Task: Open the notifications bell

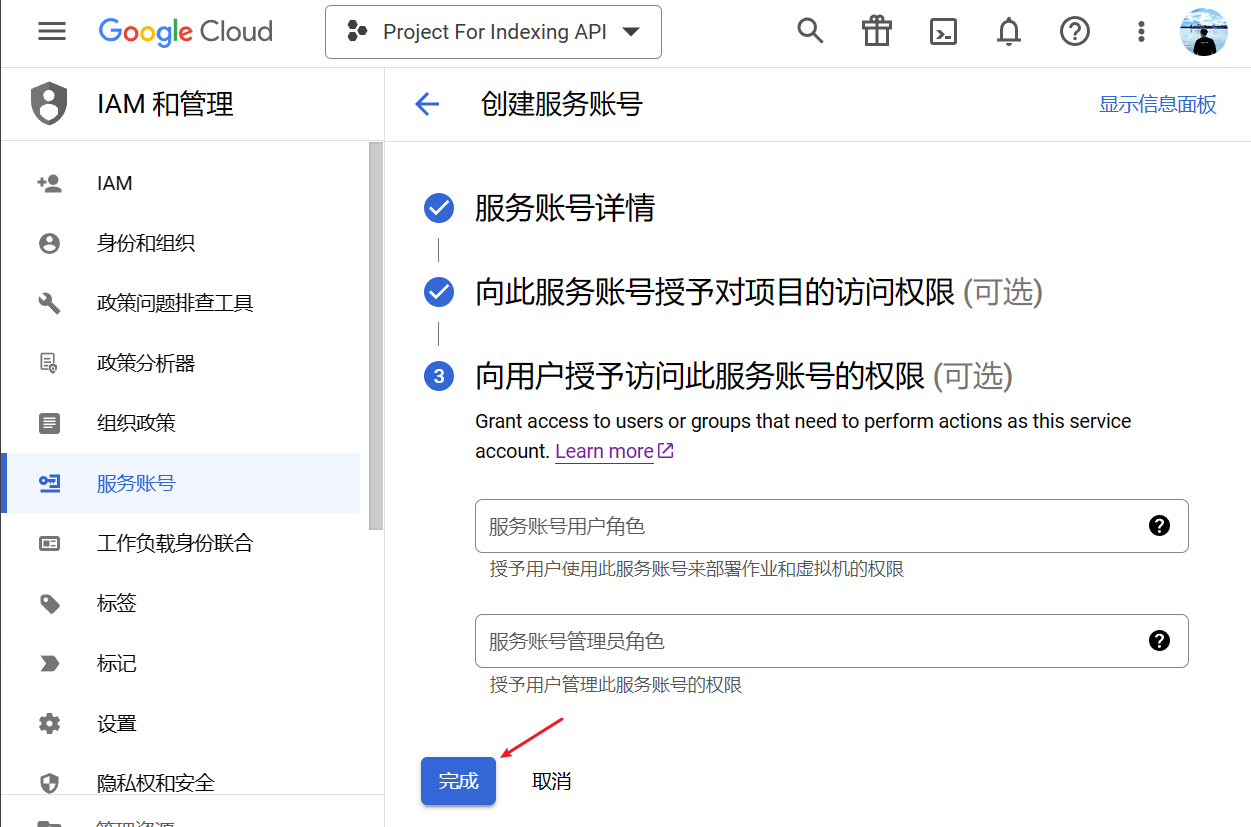Action: click(1008, 32)
